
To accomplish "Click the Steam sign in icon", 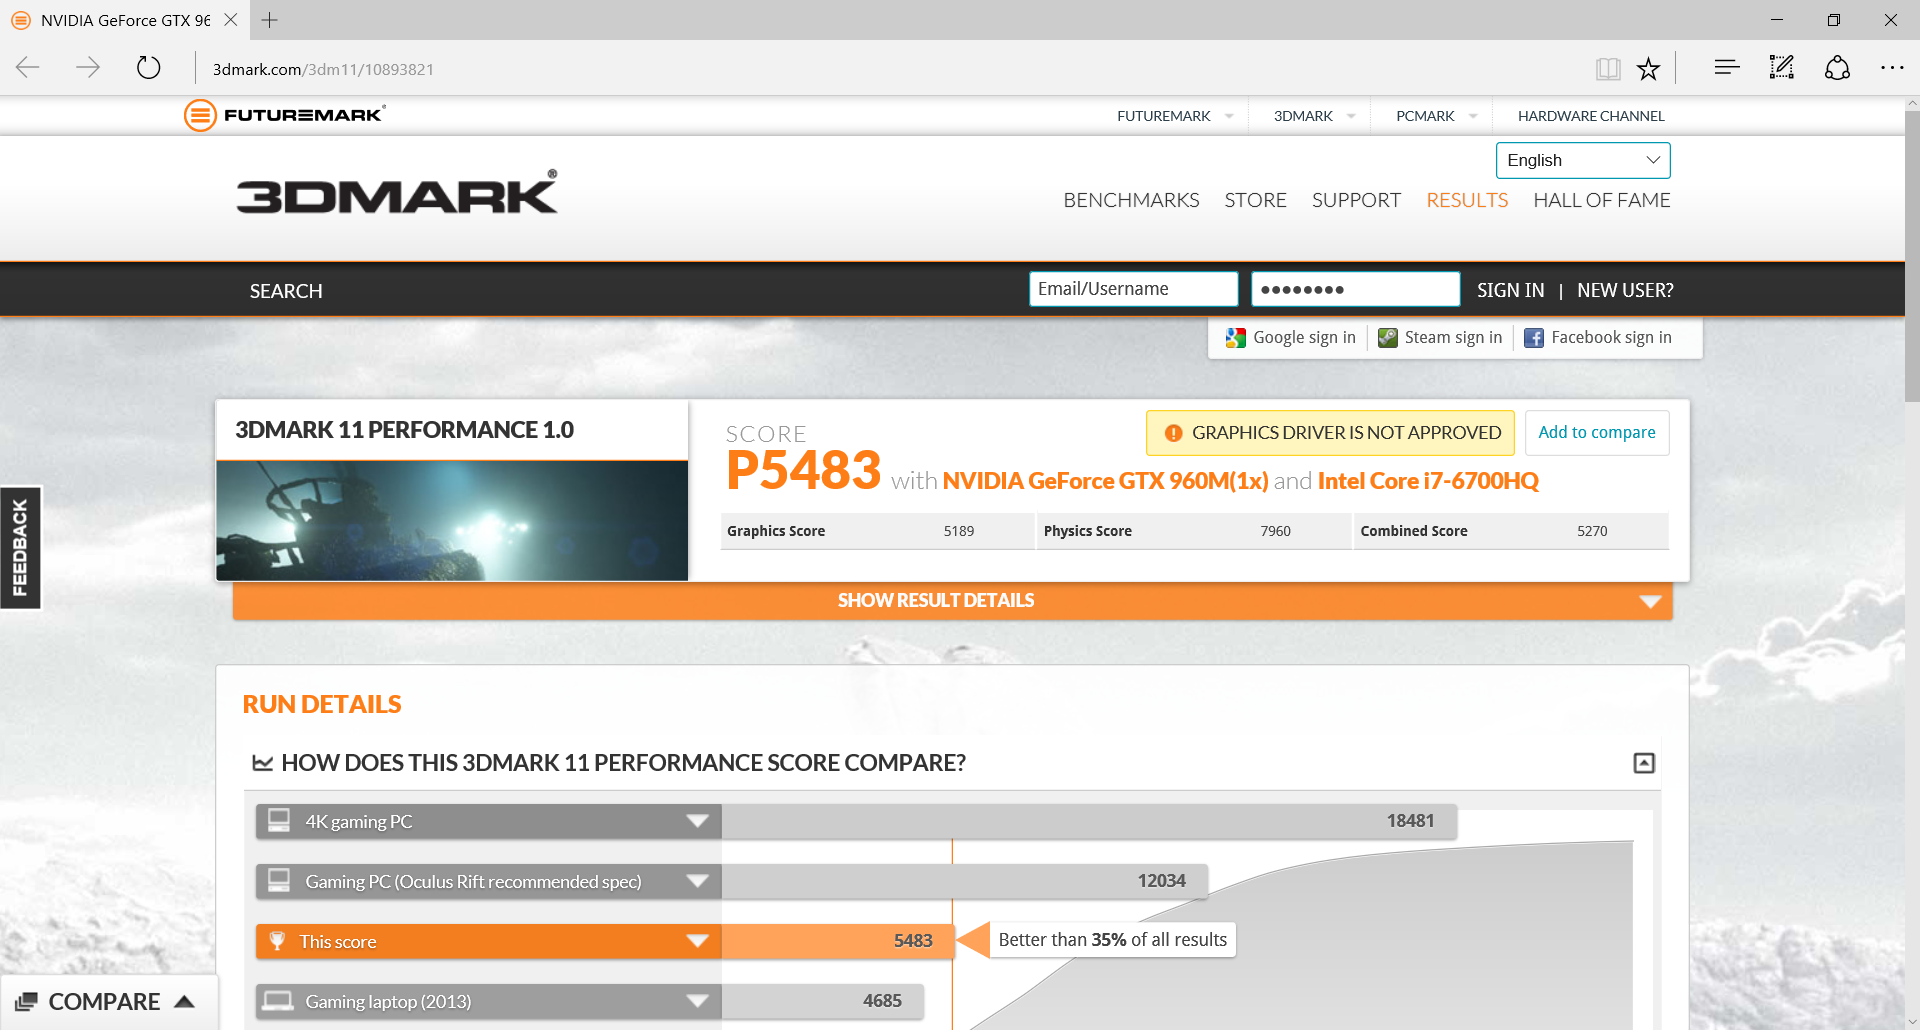I will click(x=1387, y=338).
